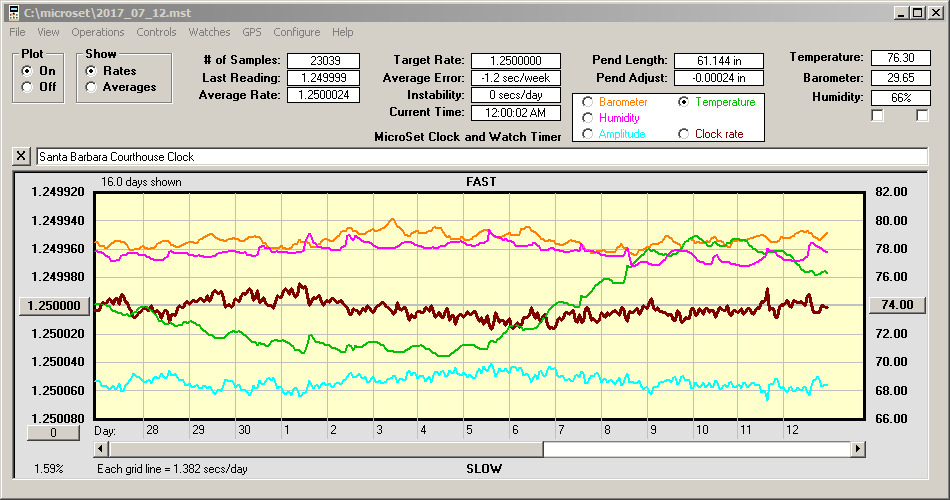Click the 1.250000 center rate button

tap(54, 305)
